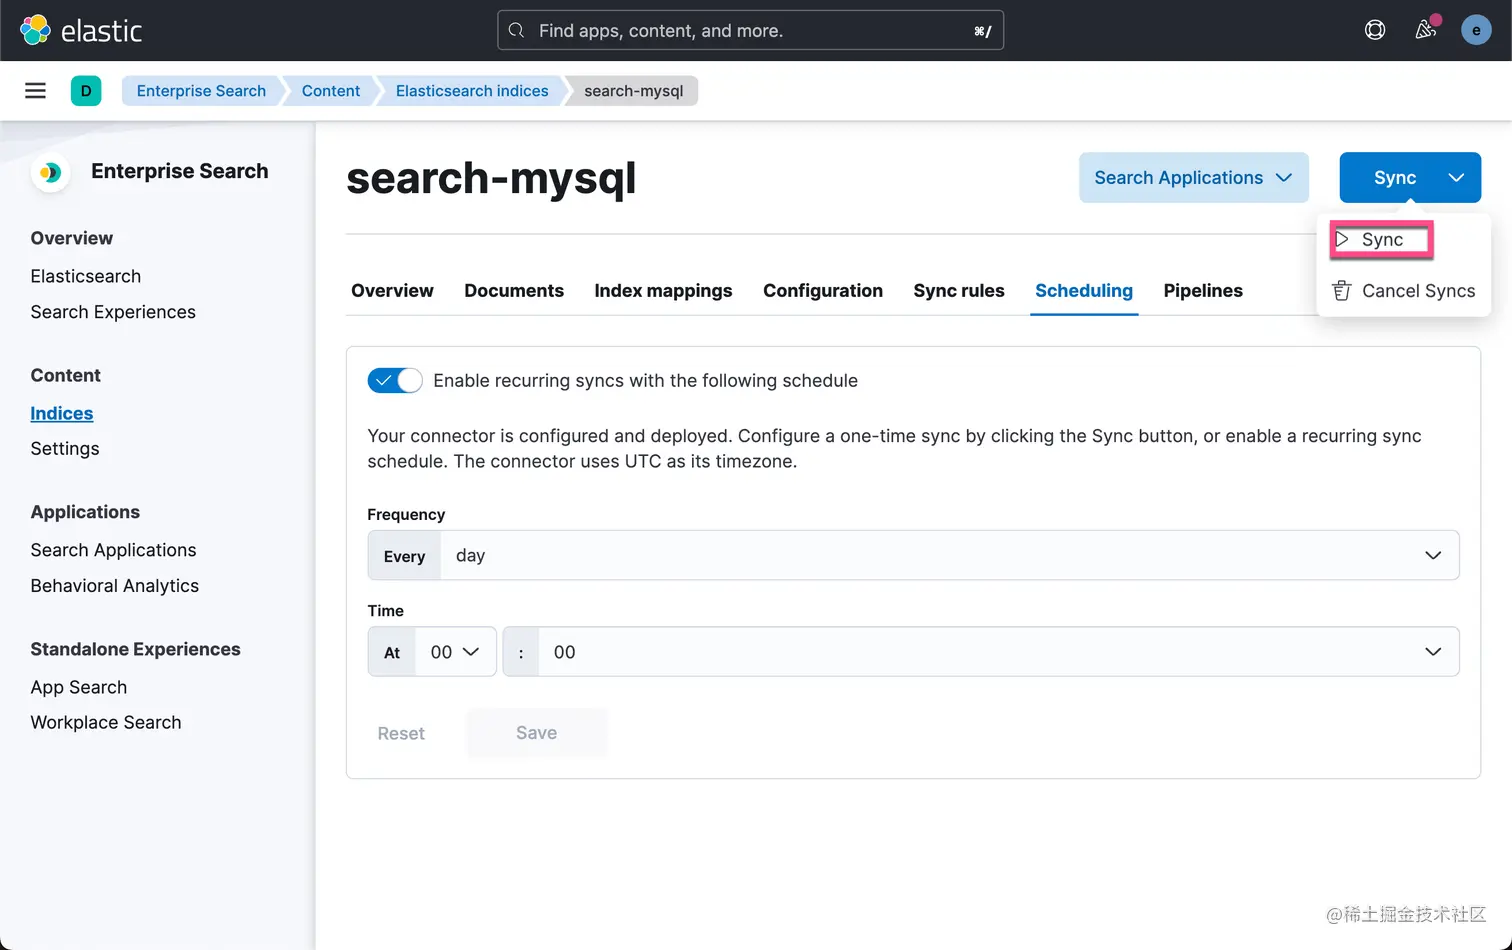Open the Pipelines tab
Image resolution: width=1512 pixels, height=950 pixels.
pos(1203,291)
